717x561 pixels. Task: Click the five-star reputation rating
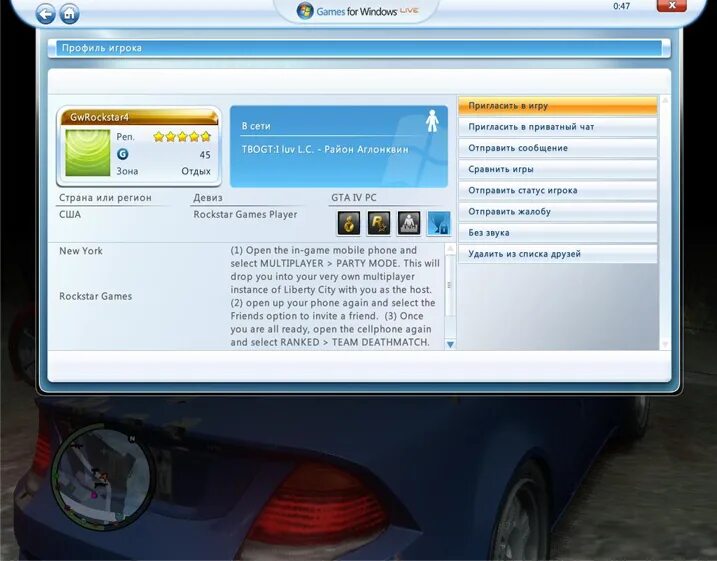[x=182, y=136]
